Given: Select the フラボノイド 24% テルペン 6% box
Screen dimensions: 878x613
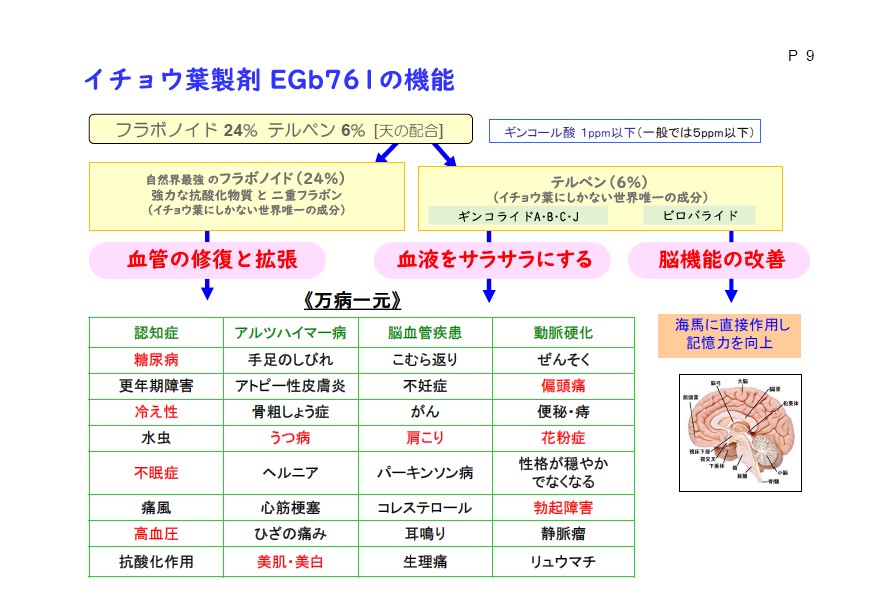Looking at the screenshot, I should click(281, 129).
